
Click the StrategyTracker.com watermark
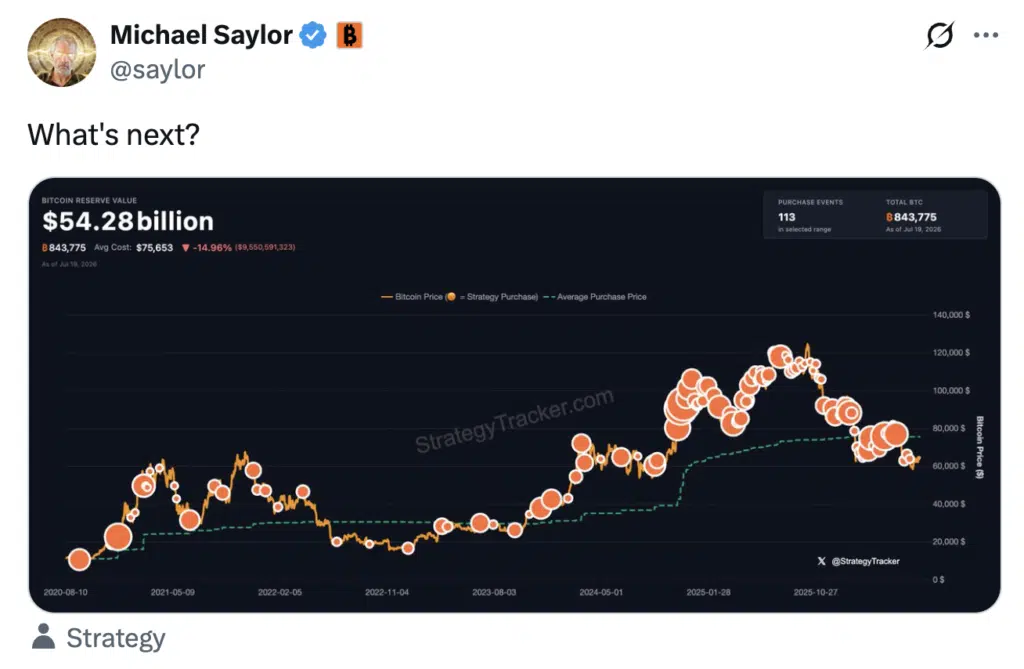pyautogui.click(x=515, y=420)
